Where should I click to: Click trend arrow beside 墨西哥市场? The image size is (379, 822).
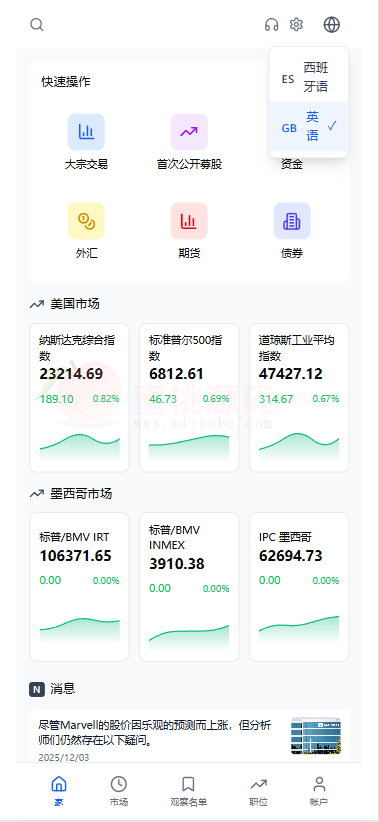pos(37,494)
